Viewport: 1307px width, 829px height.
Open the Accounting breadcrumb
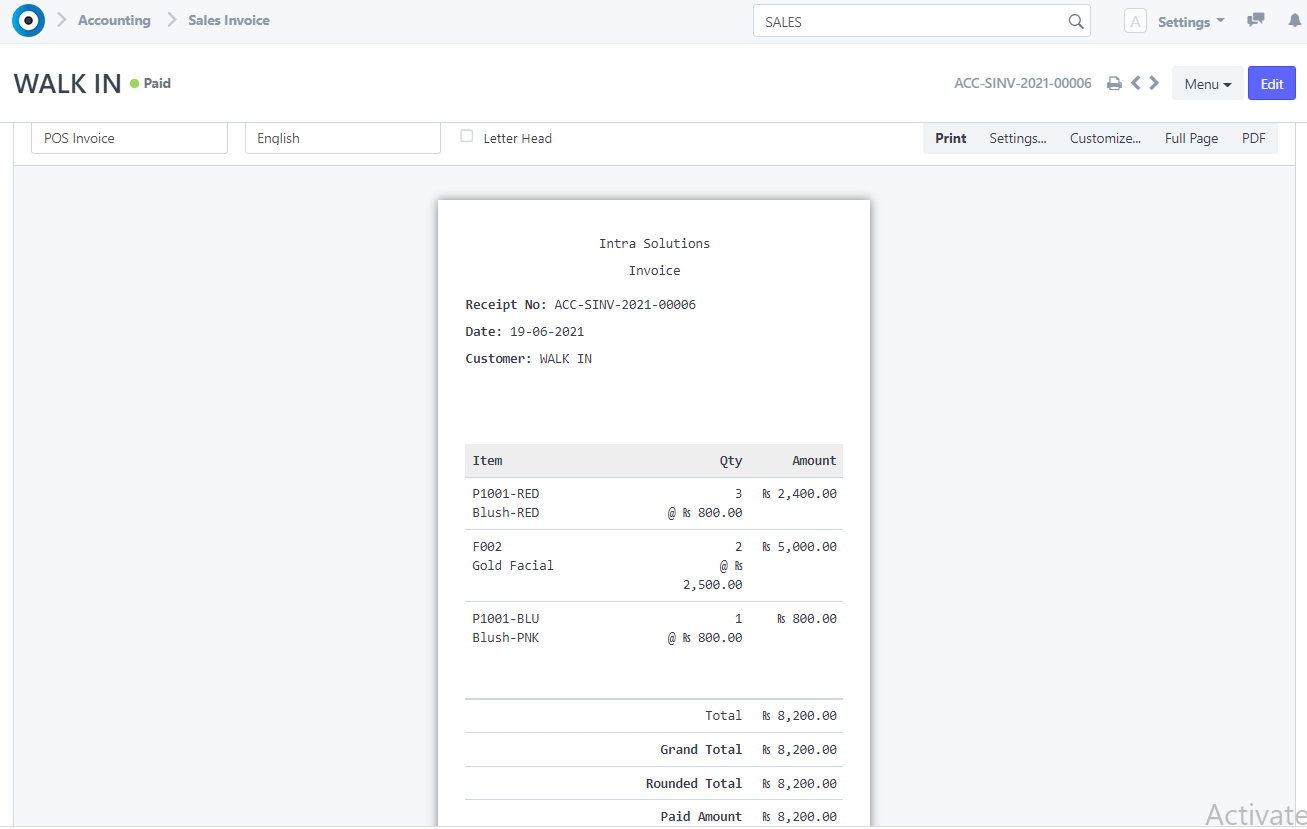coord(114,20)
